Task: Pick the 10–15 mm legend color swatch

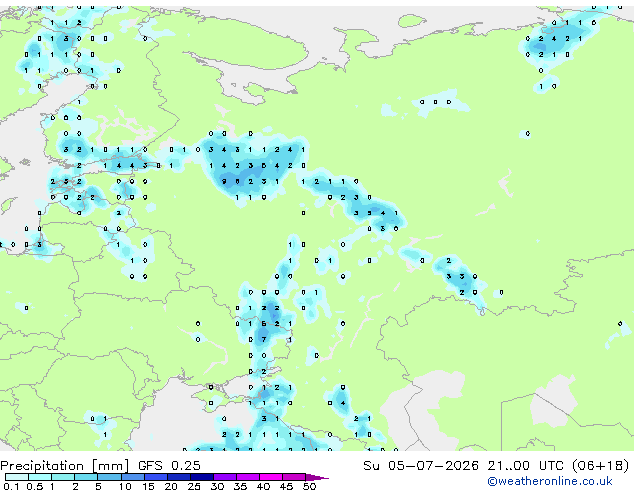Action: click(132, 477)
